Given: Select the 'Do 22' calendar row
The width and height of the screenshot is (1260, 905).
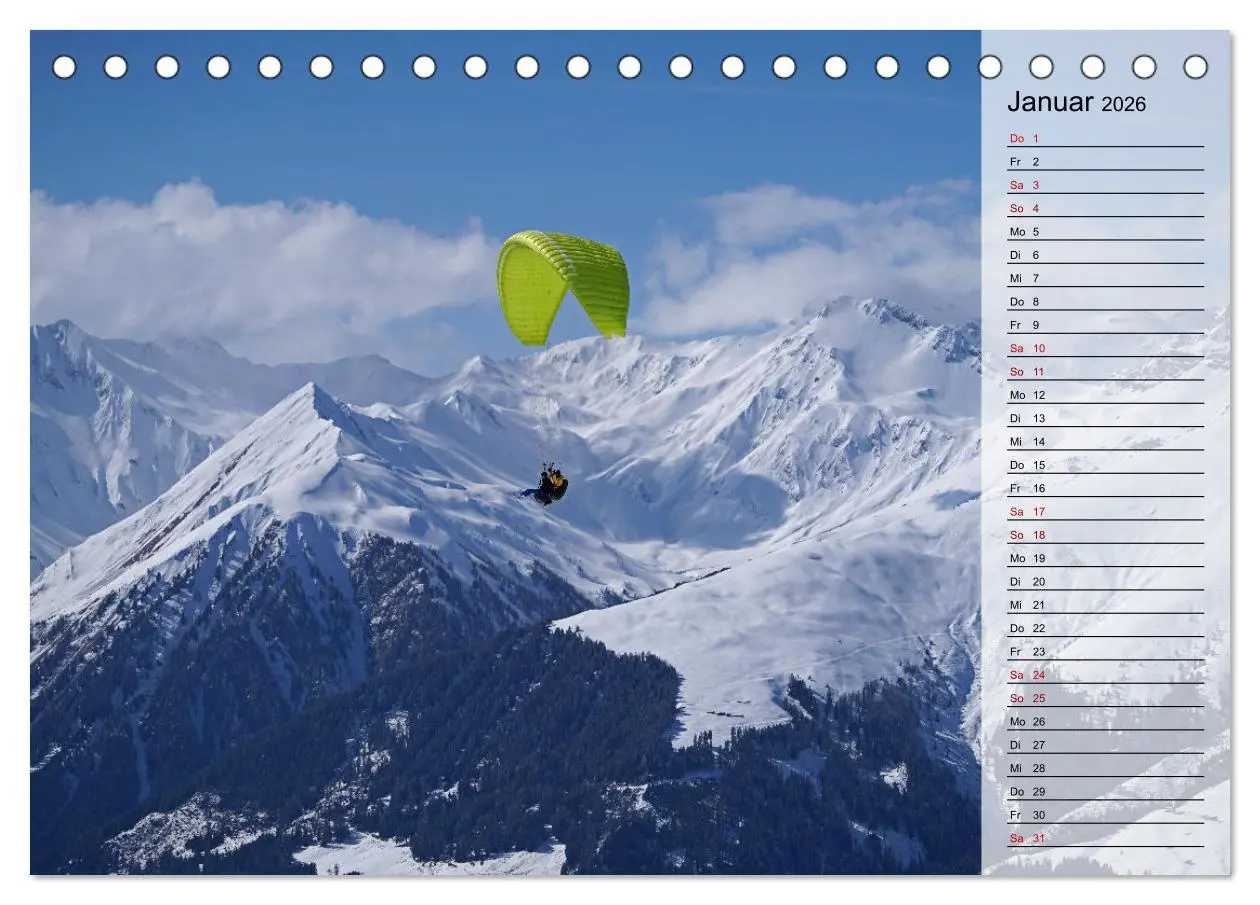Looking at the screenshot, I should [1105, 628].
